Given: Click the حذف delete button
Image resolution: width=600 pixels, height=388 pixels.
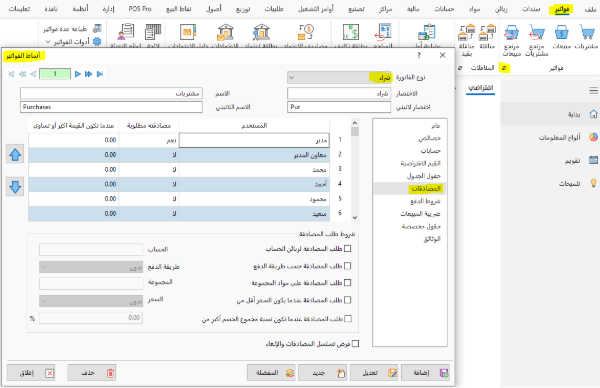Looking at the screenshot, I should point(92,372).
